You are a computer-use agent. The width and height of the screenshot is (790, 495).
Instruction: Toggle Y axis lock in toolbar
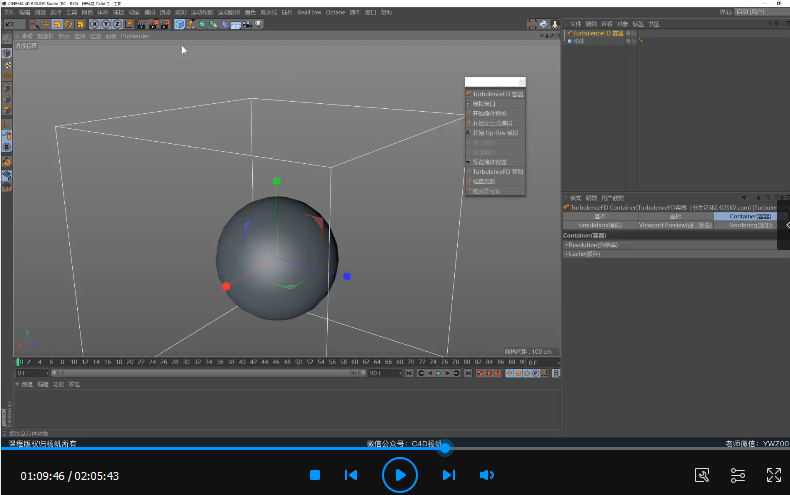tap(107, 23)
